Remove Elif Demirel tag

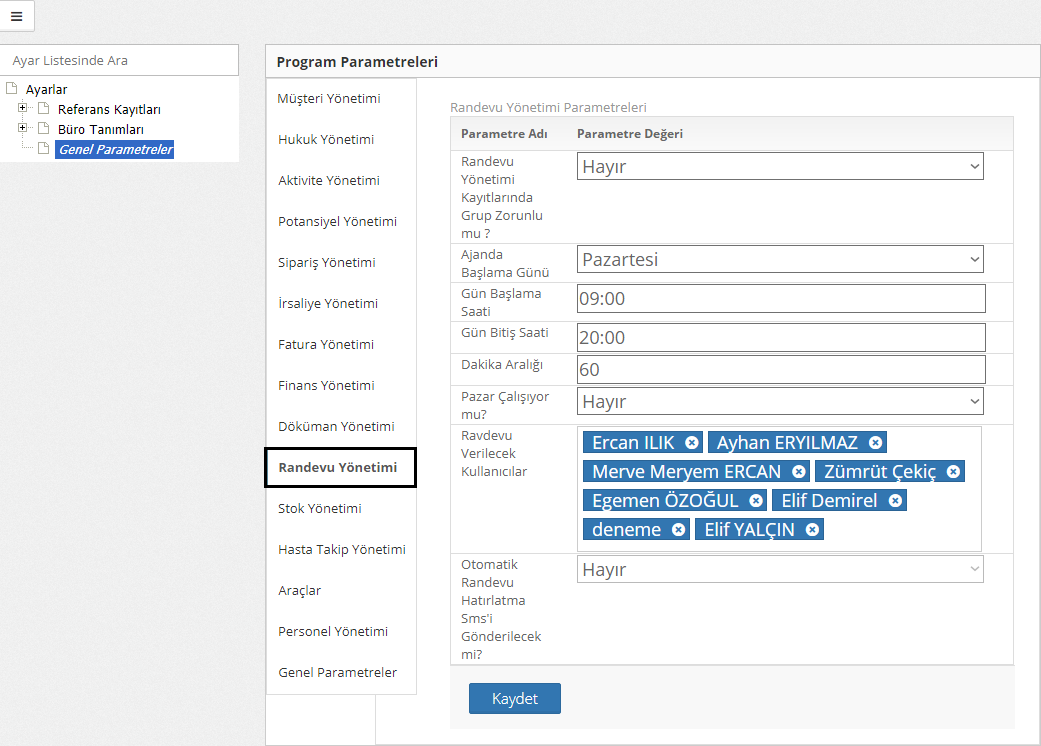tap(895, 501)
